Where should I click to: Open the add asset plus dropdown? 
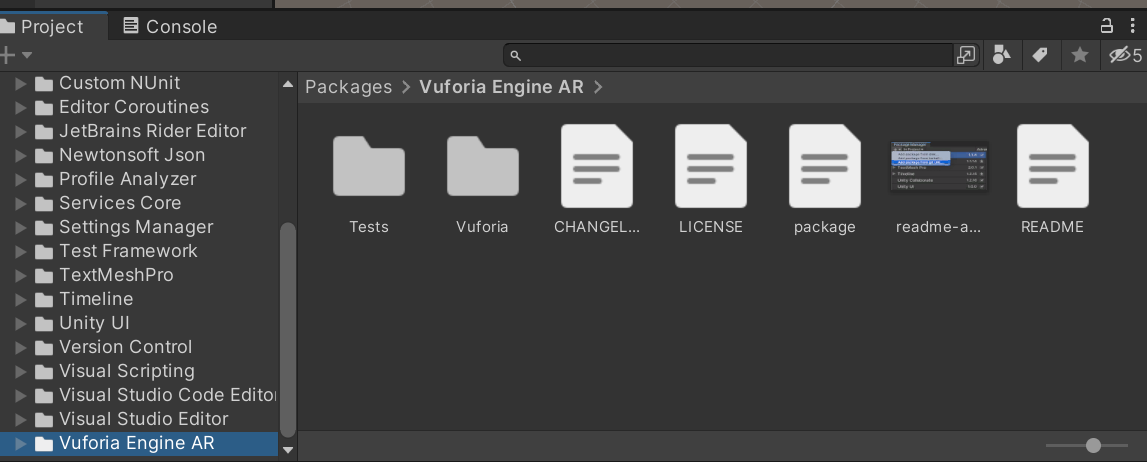point(15,55)
